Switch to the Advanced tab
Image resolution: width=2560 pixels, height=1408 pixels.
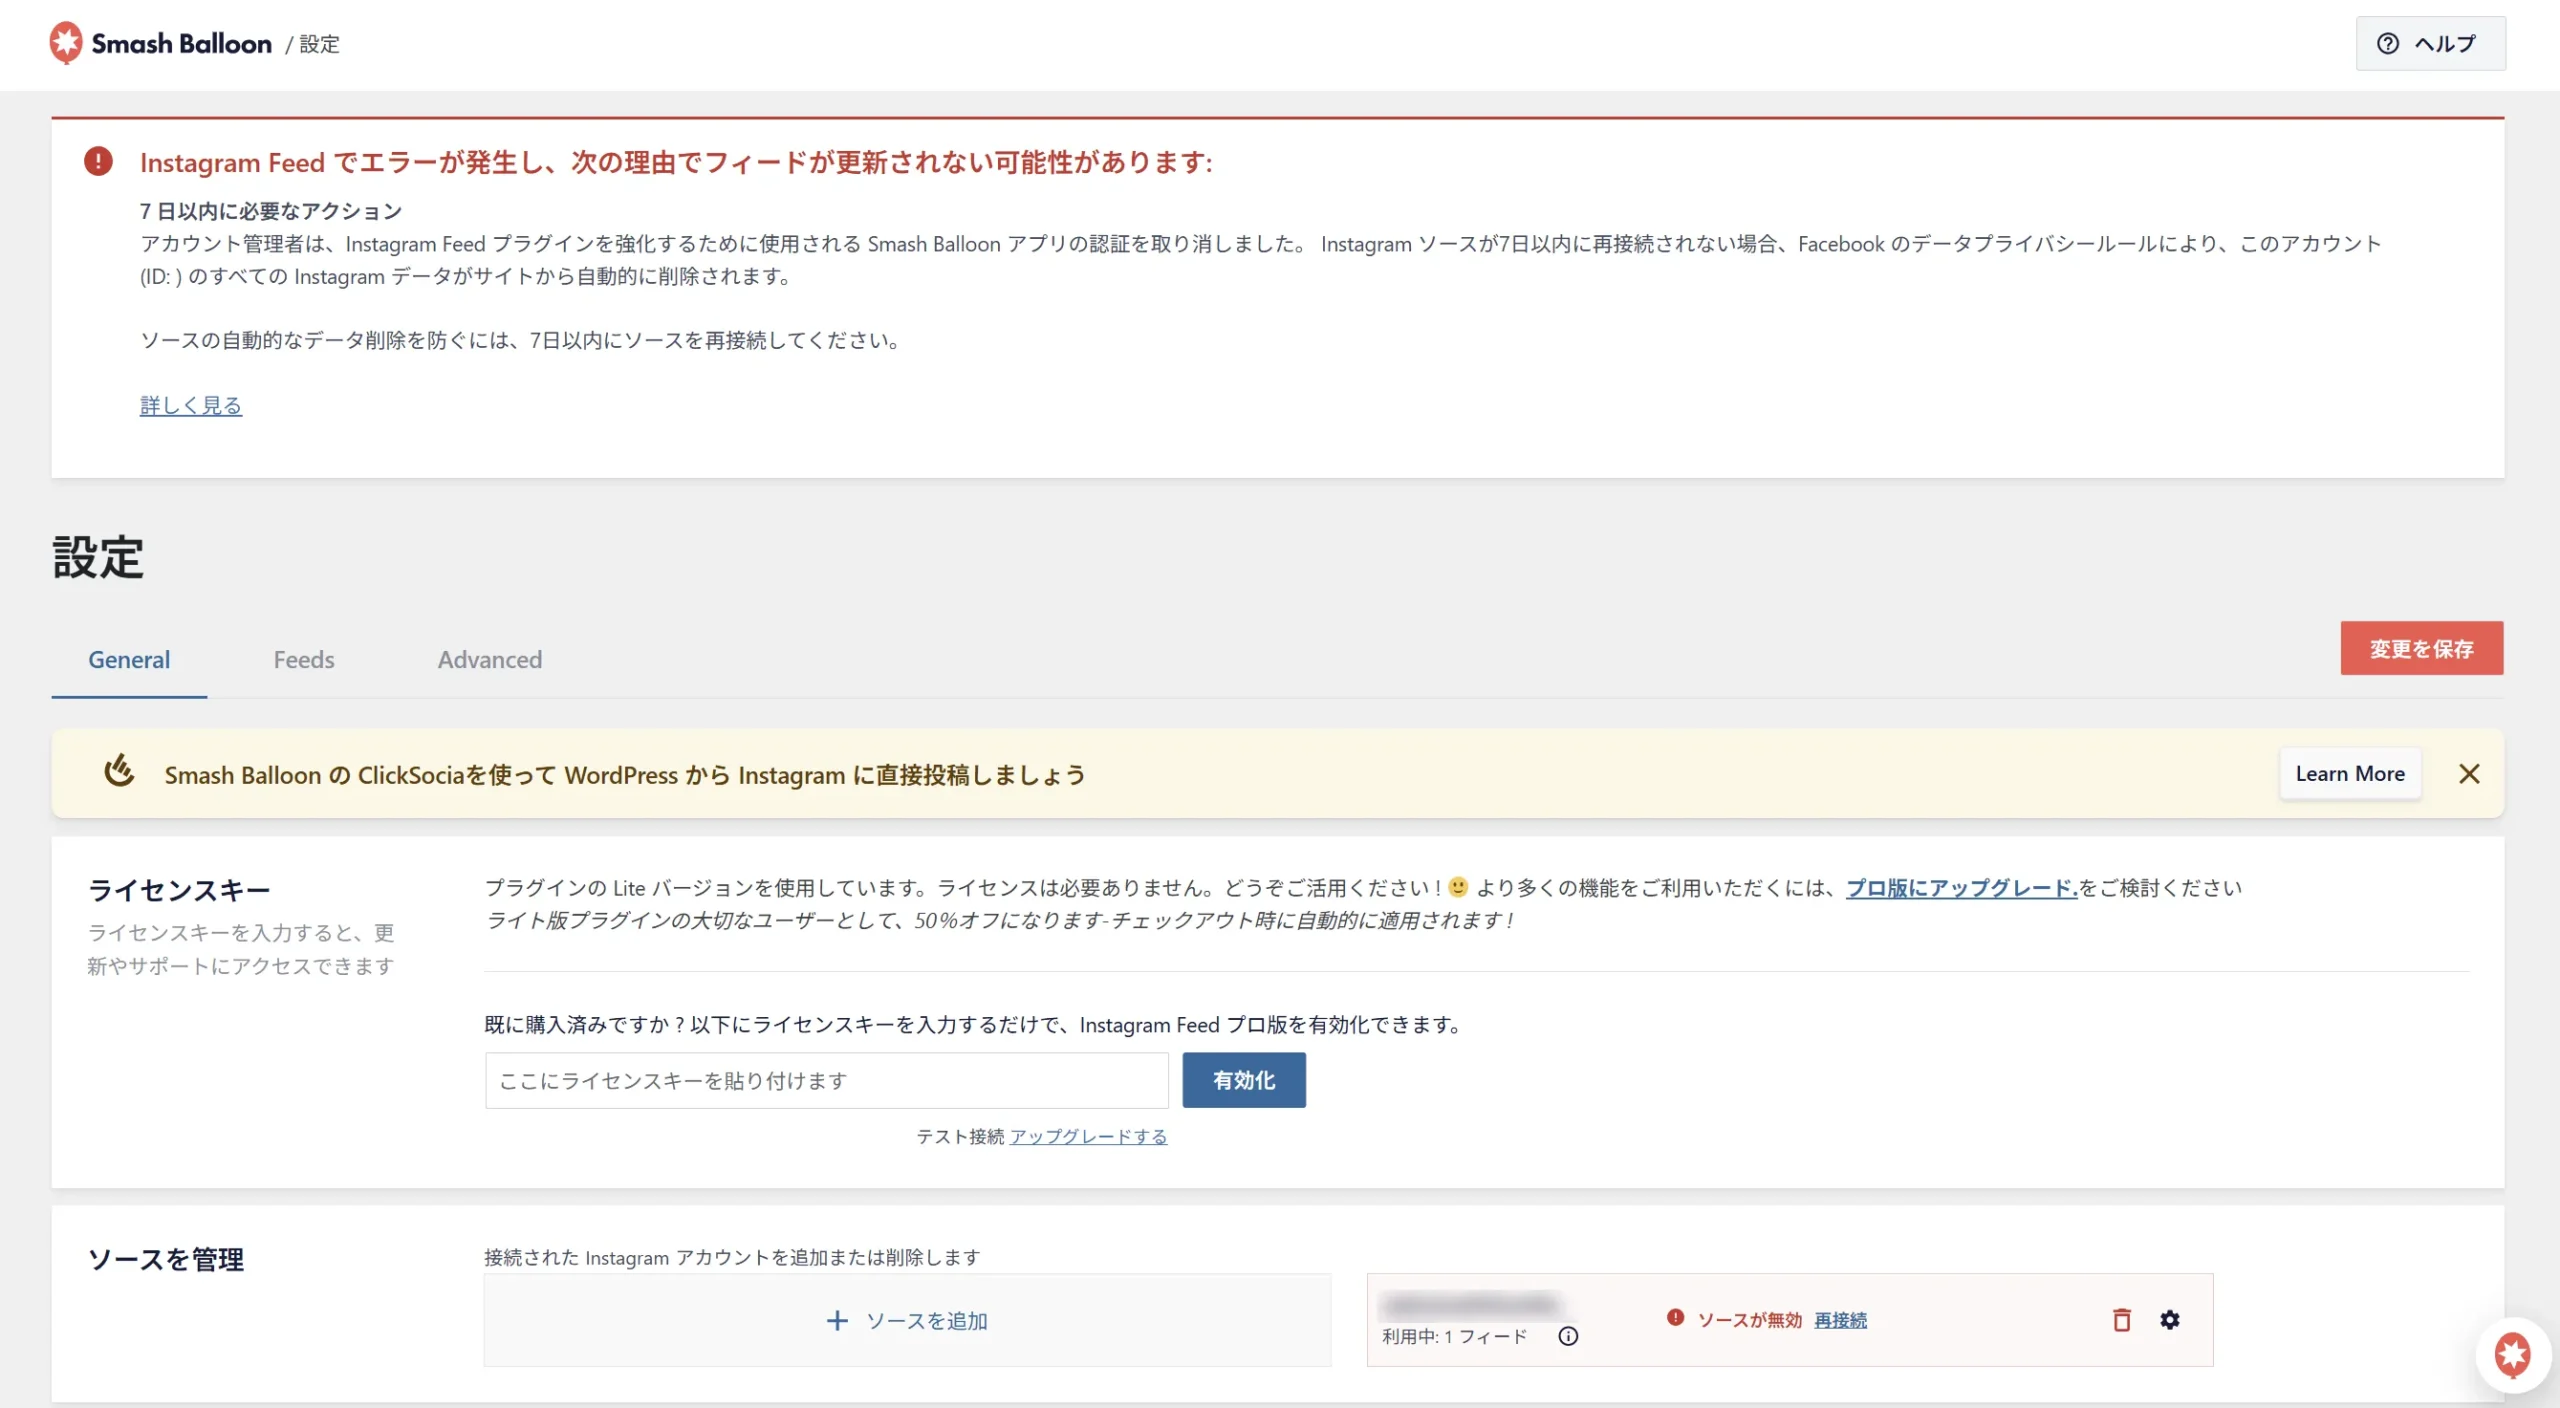[x=490, y=660]
